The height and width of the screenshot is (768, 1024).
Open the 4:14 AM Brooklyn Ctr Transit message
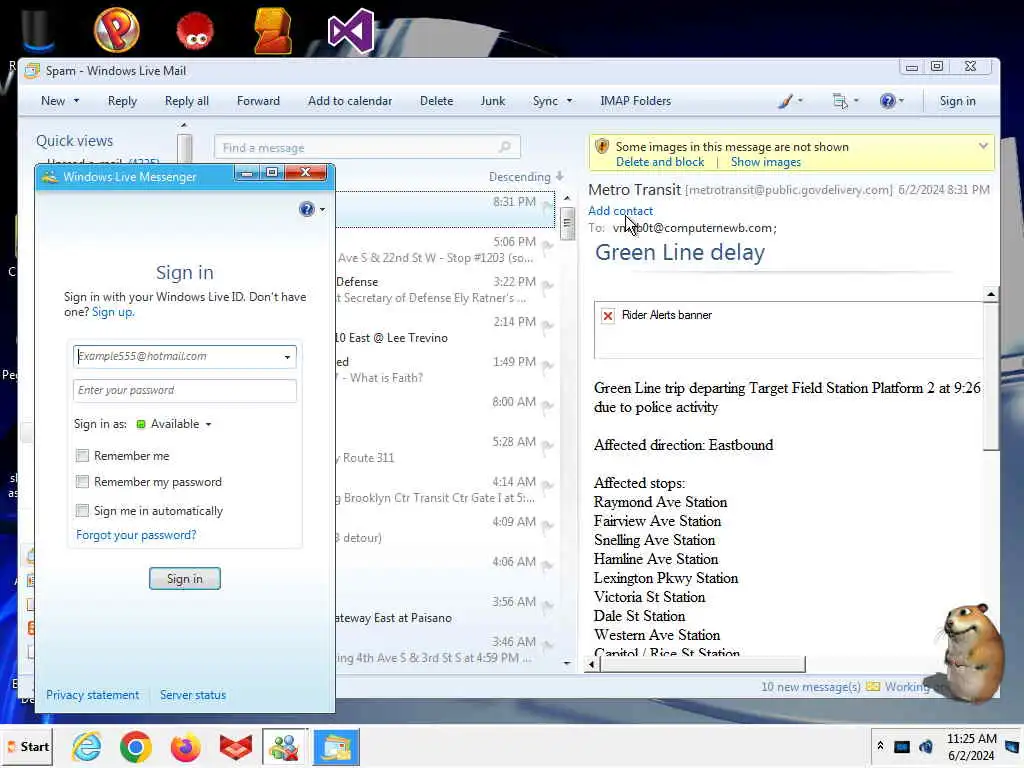click(x=445, y=490)
